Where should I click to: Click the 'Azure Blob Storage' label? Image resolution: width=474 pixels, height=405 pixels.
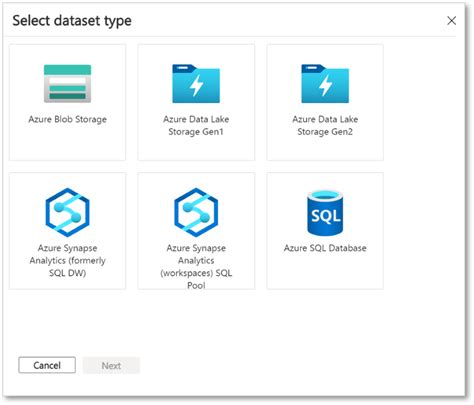coord(67,119)
